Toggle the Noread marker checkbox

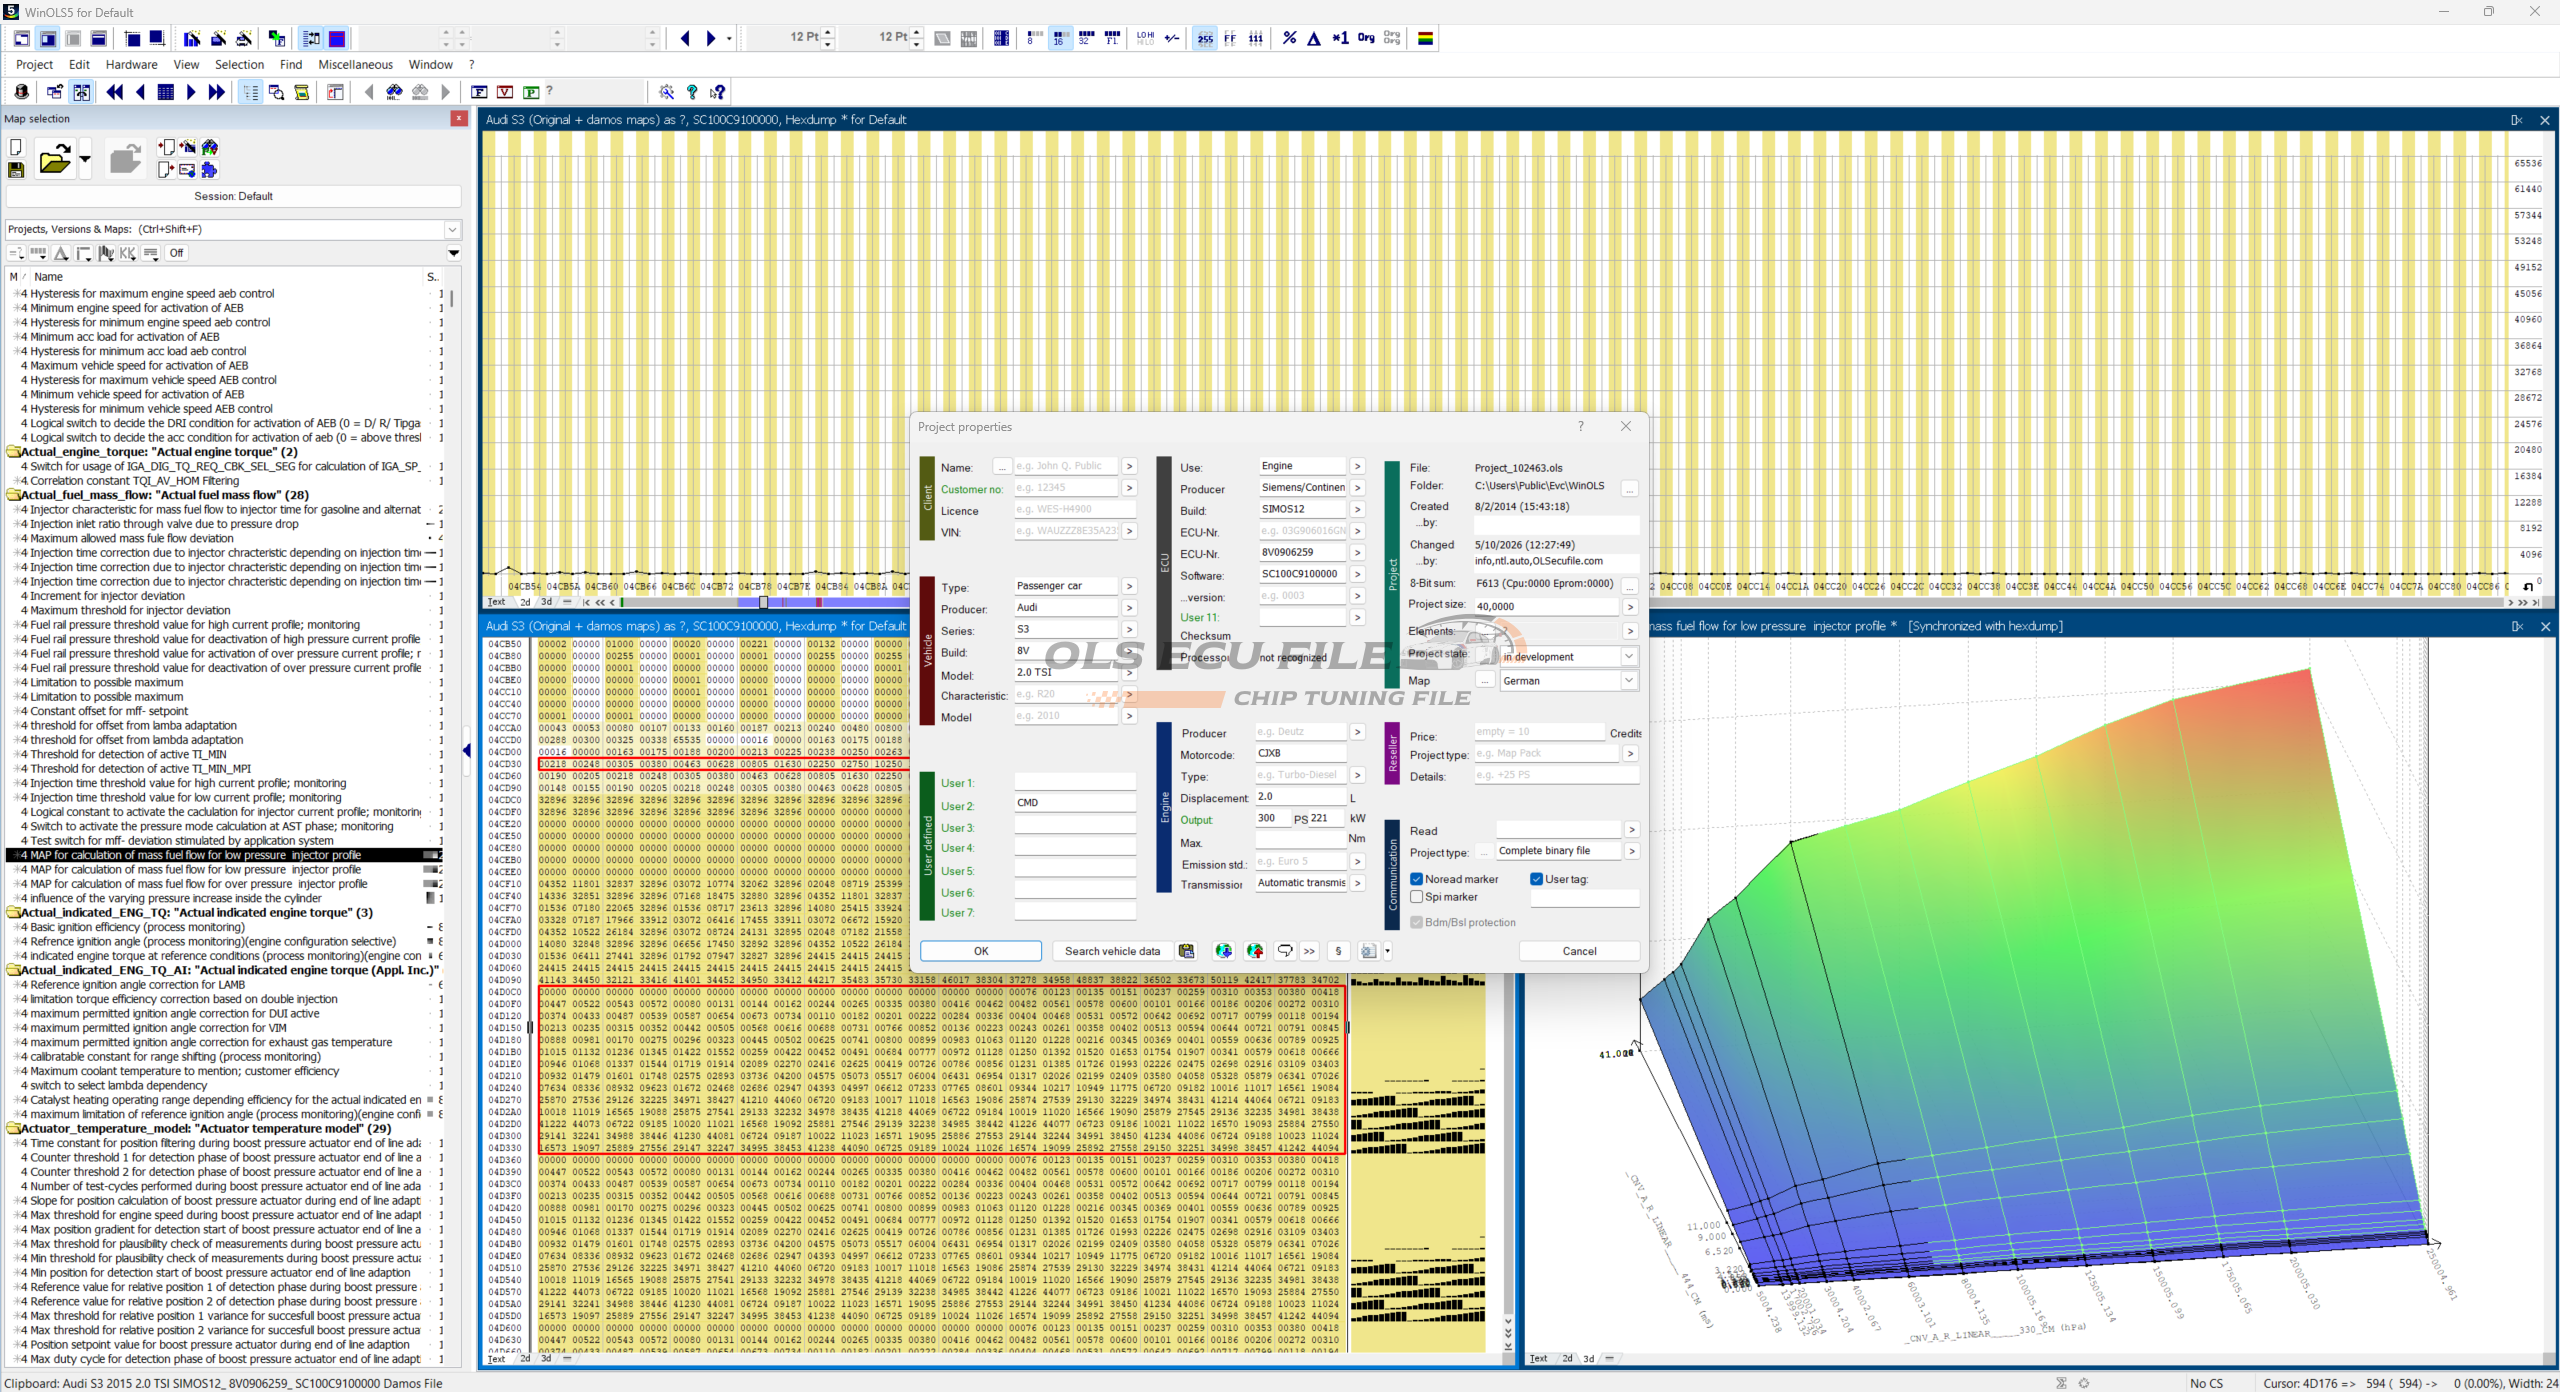point(1417,880)
